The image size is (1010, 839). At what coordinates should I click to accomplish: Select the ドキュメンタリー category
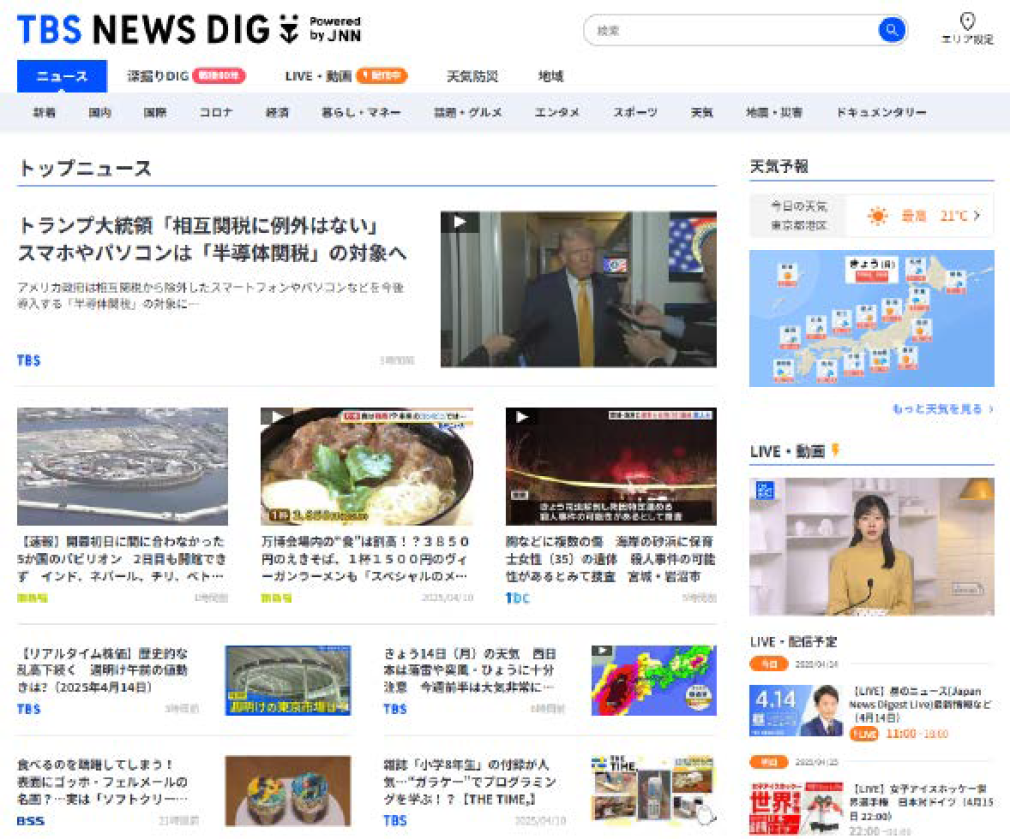coord(881,112)
